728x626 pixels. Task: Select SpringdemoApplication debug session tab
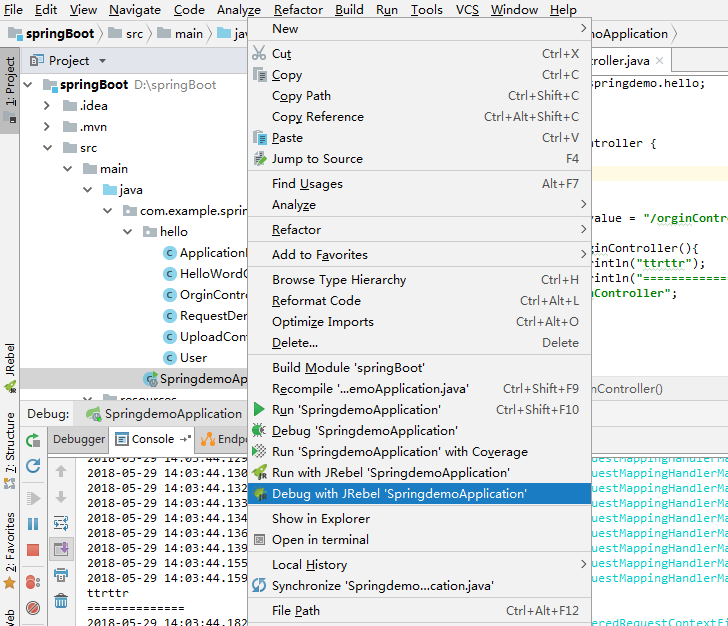point(164,414)
